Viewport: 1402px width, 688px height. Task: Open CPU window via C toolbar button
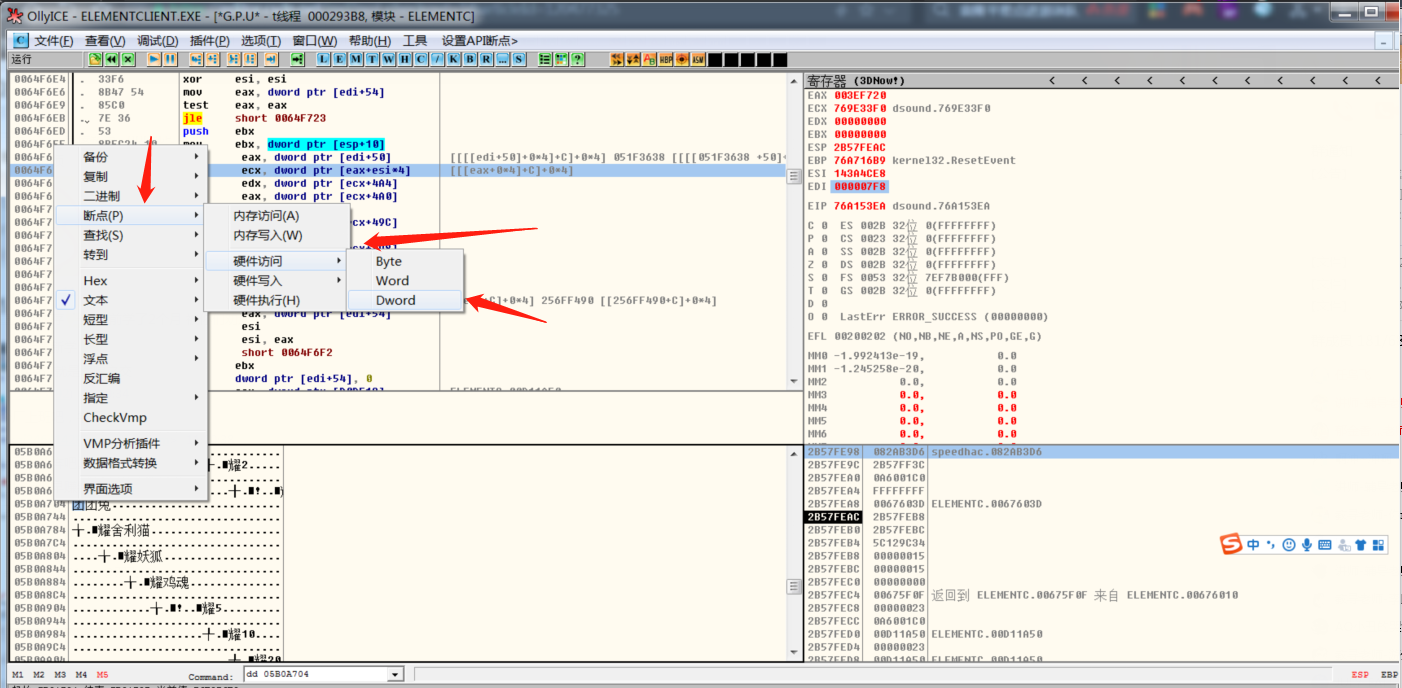tap(421, 59)
